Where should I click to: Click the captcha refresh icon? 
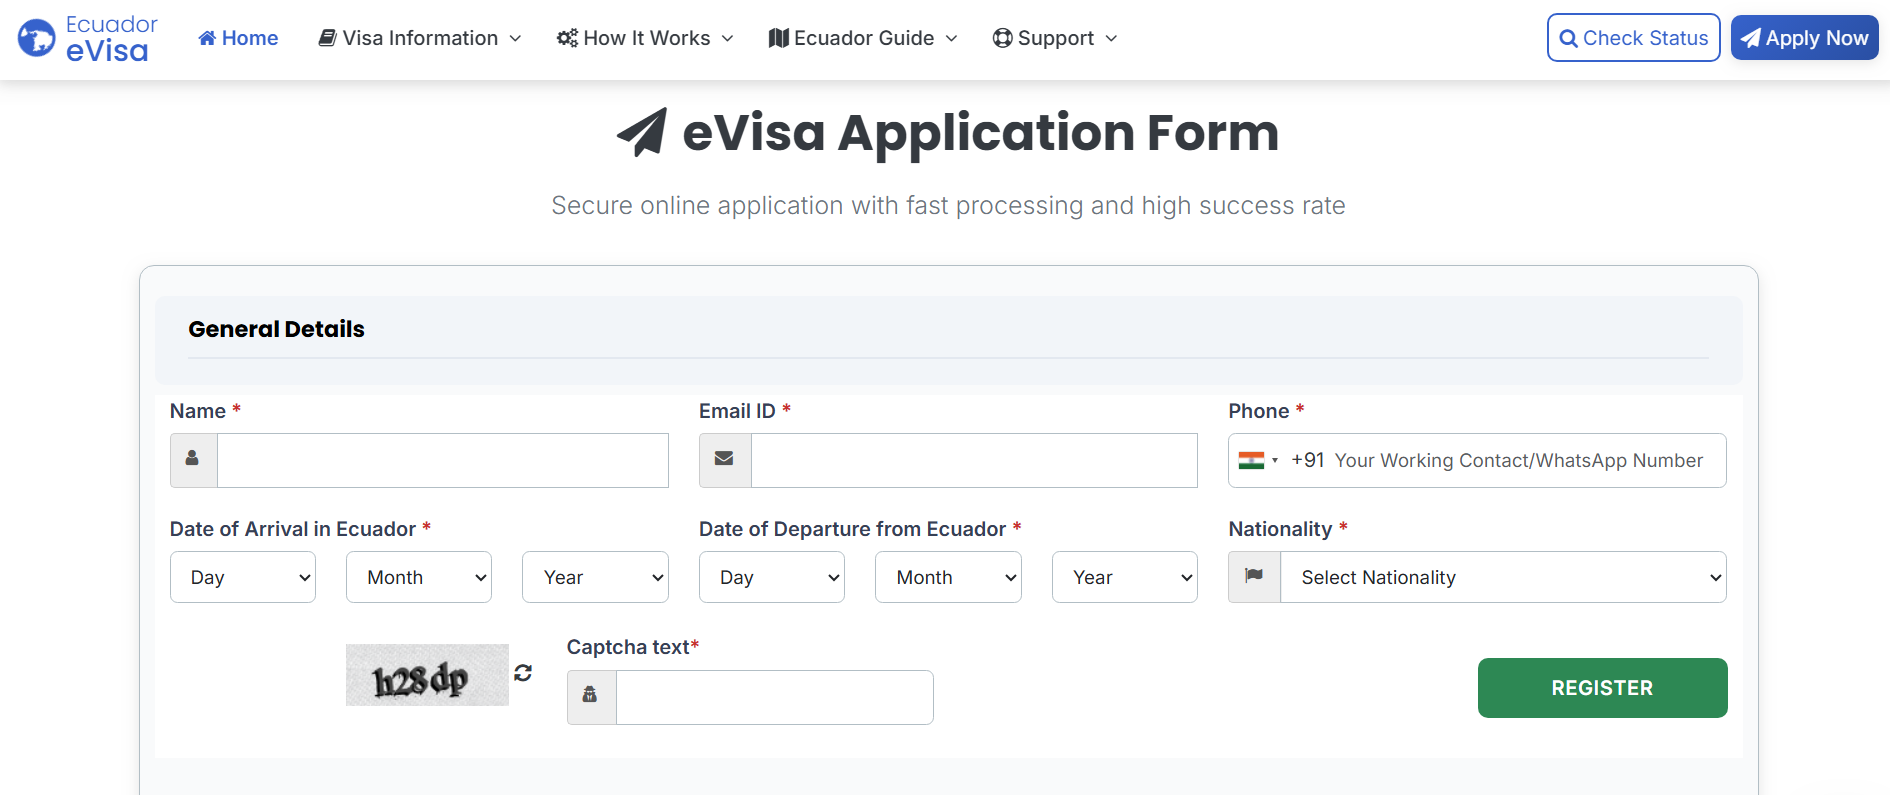click(x=523, y=673)
